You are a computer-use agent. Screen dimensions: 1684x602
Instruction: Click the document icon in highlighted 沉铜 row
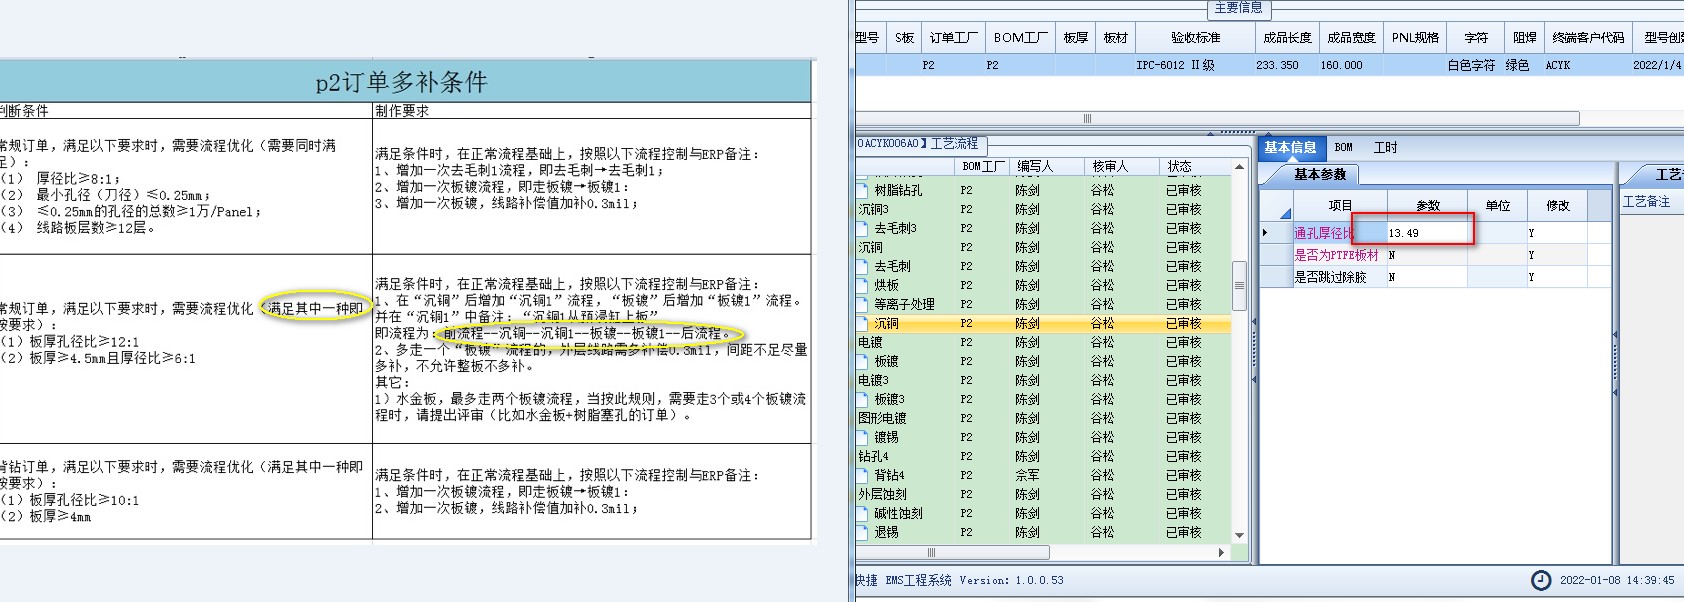(863, 323)
